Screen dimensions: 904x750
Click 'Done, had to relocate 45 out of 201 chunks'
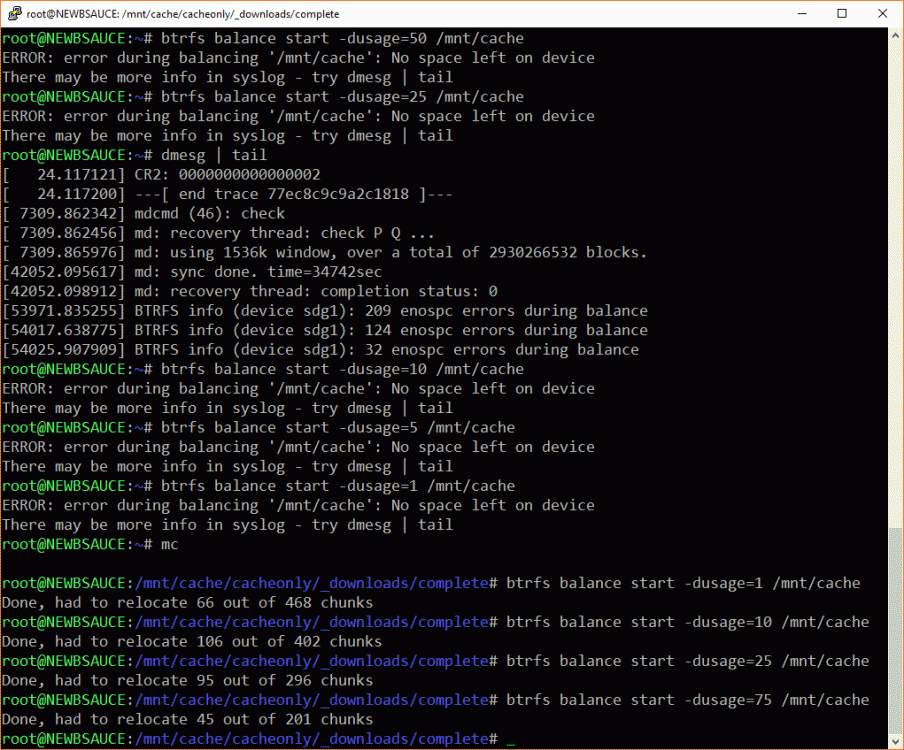tap(187, 719)
